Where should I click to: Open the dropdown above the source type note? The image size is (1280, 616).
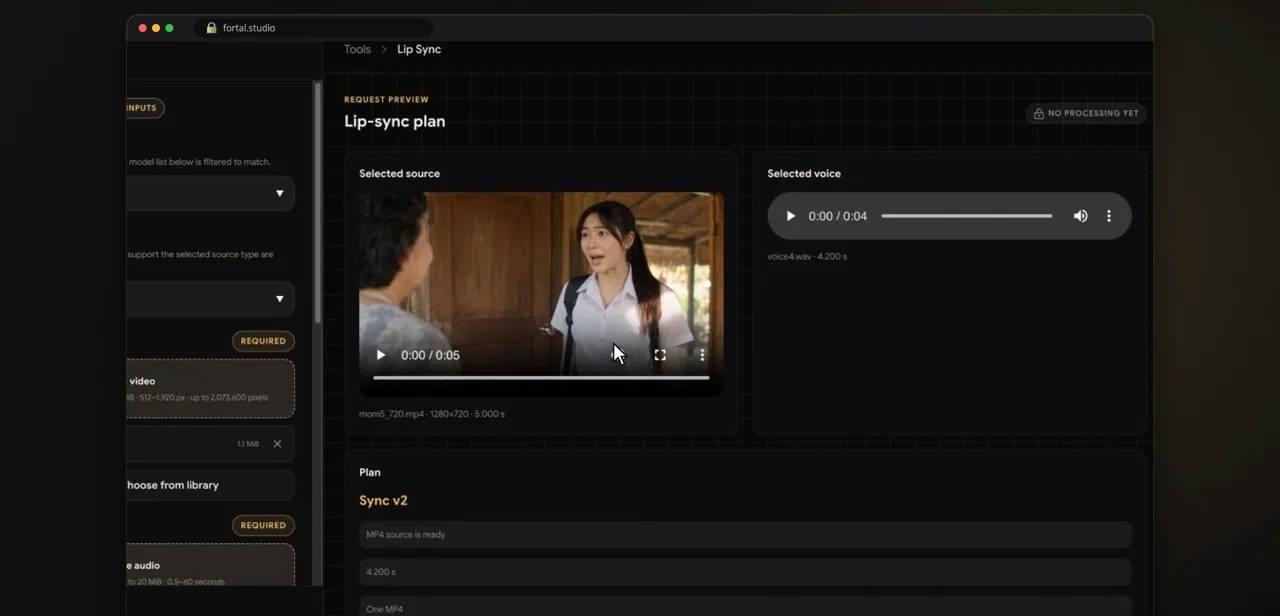(x=211, y=194)
